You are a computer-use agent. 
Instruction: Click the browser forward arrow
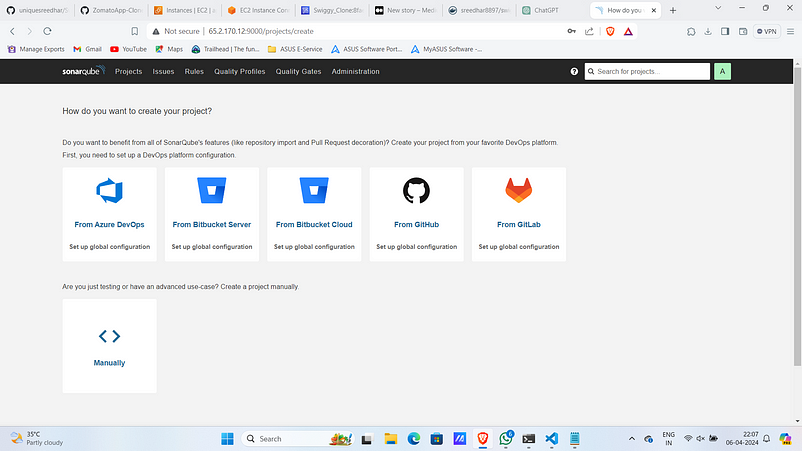(30, 31)
